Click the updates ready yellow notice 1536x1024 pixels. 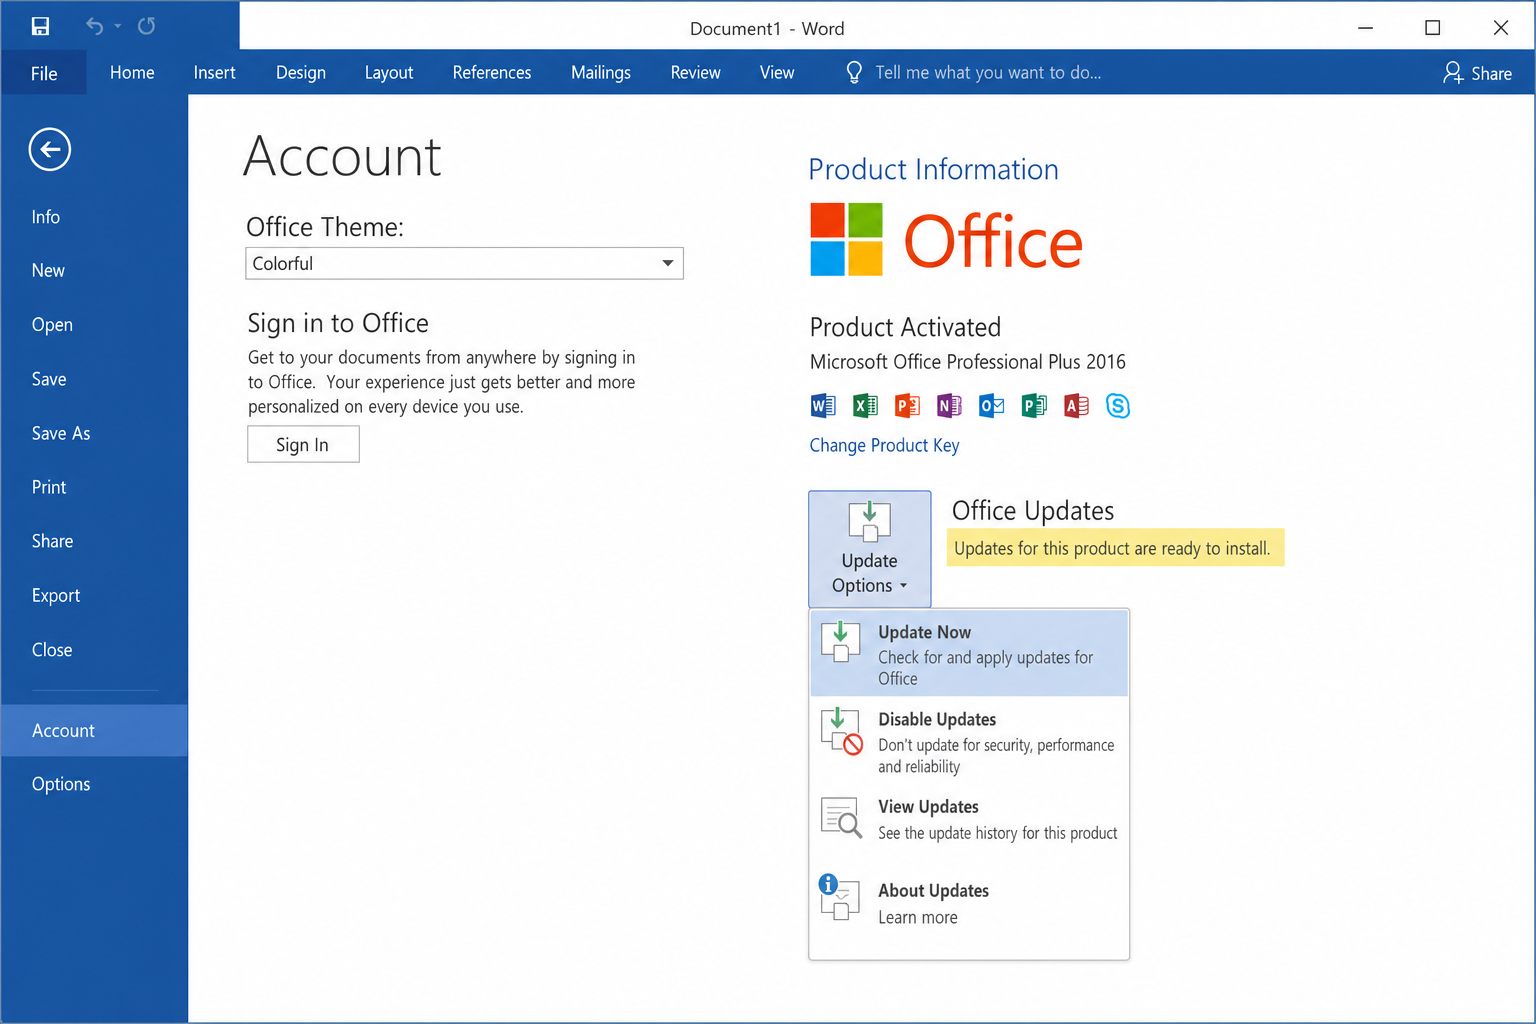click(1115, 548)
